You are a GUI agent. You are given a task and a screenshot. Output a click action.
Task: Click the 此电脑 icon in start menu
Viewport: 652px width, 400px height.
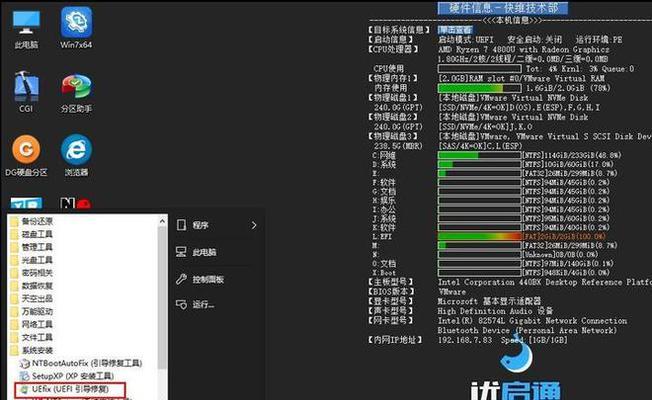181,252
